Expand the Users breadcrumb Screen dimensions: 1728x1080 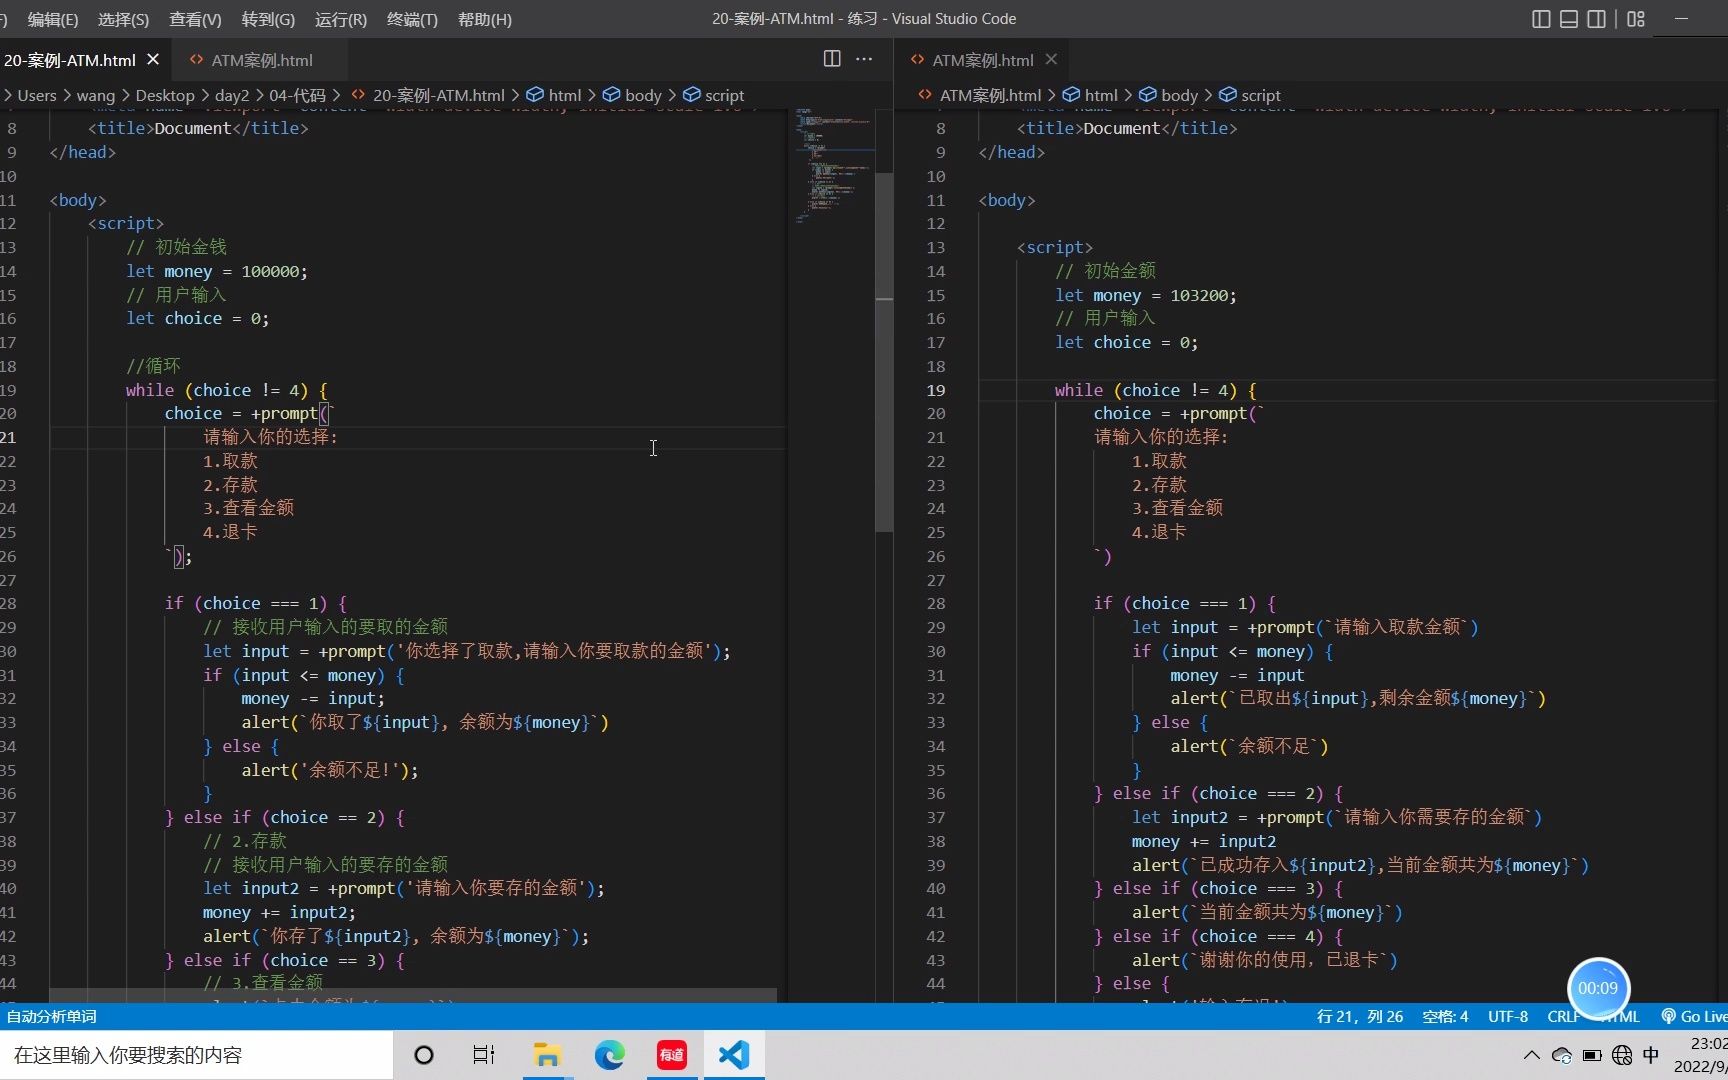point(37,95)
